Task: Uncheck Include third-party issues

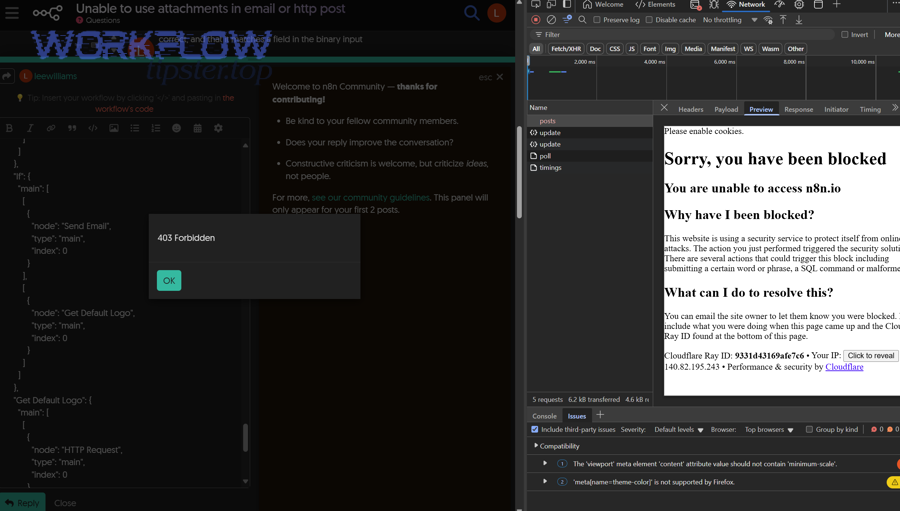Action: tap(535, 429)
